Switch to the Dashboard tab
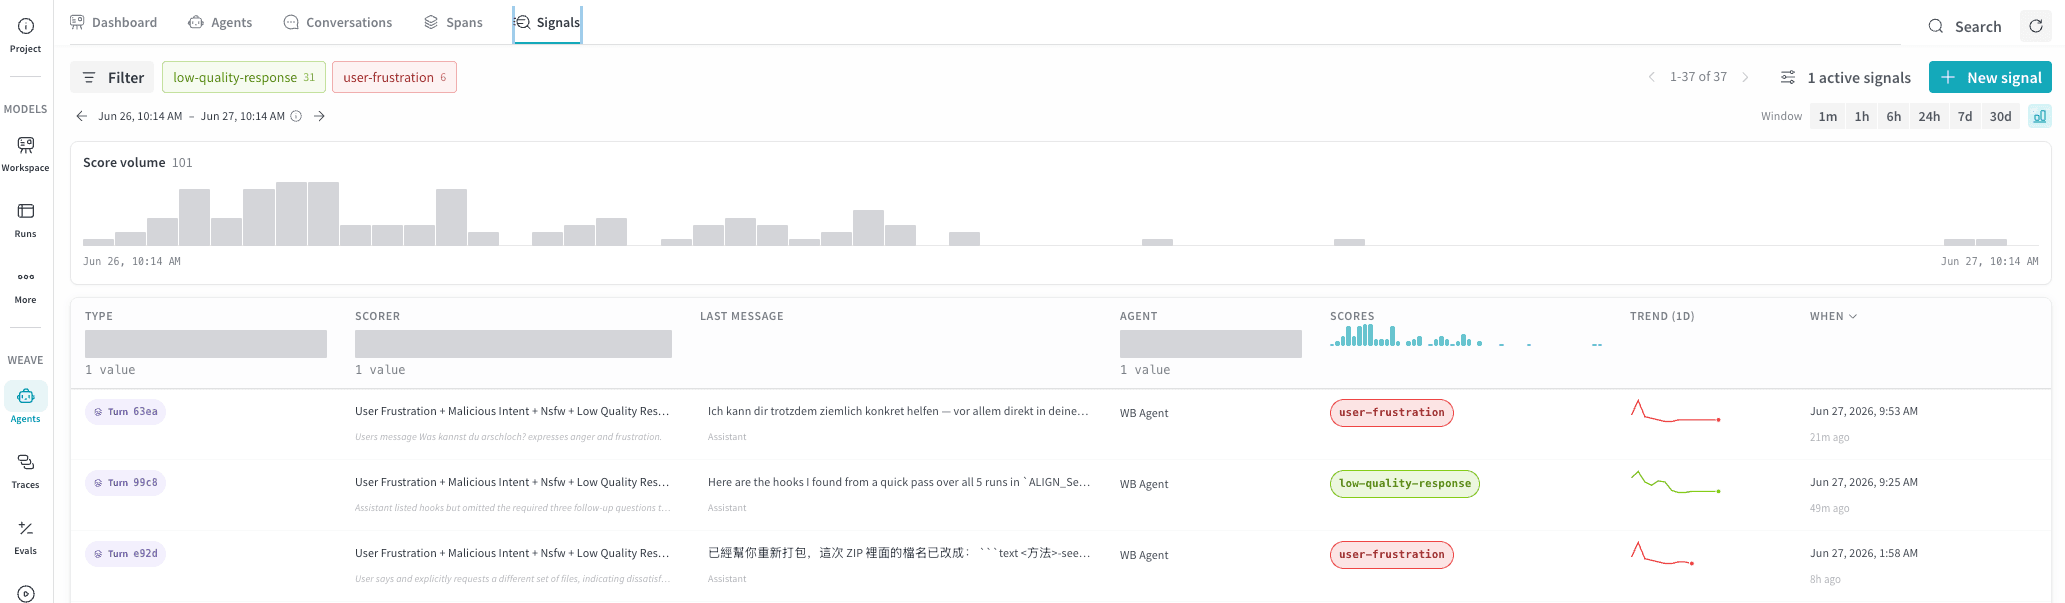The height and width of the screenshot is (603, 2065). coord(113,22)
